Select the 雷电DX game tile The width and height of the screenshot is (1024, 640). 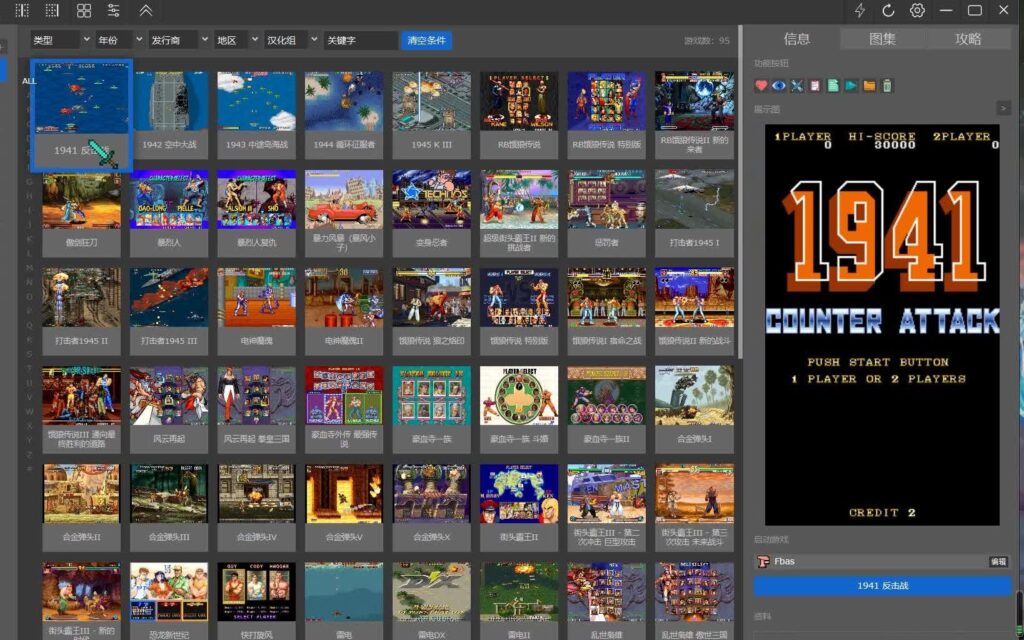[x=432, y=601]
